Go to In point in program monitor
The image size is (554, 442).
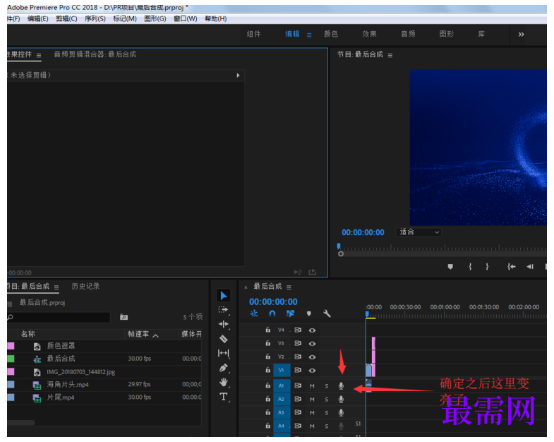tap(511, 266)
